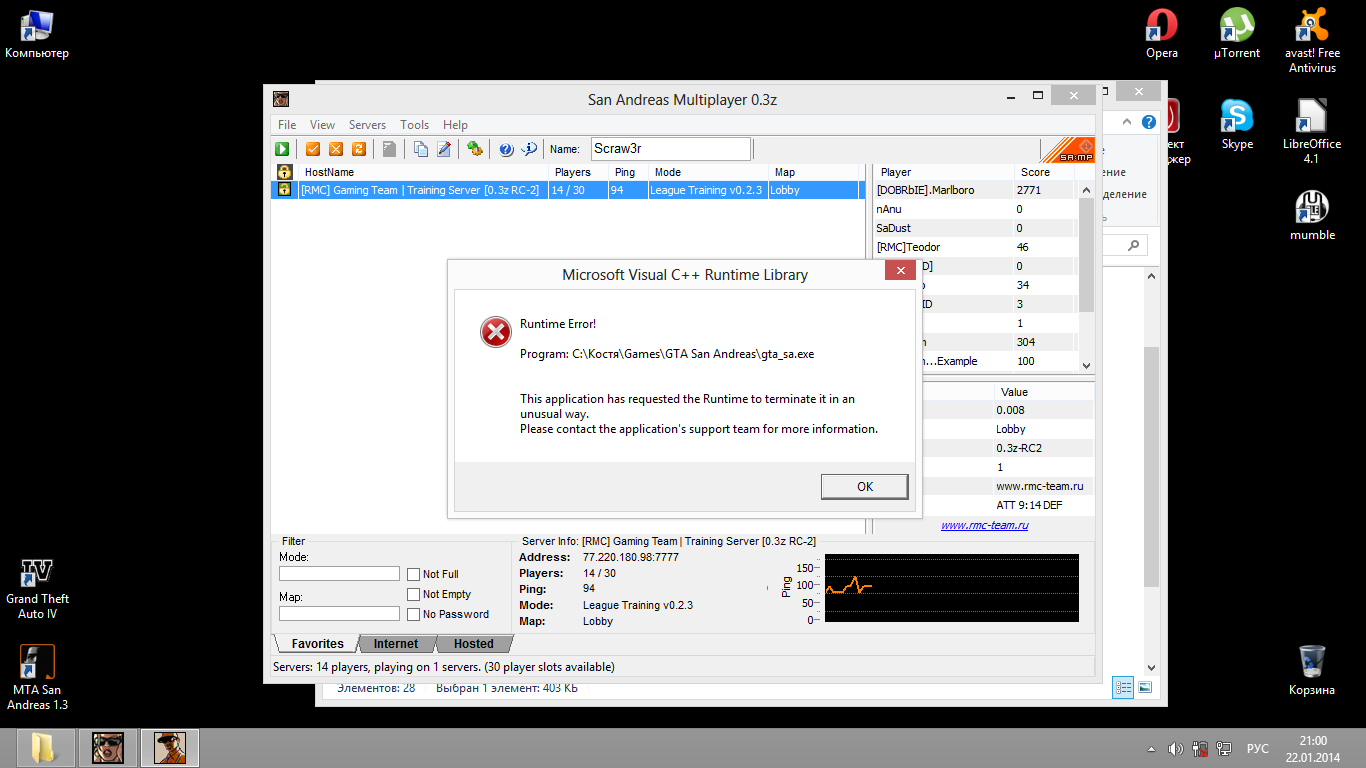Expand the Explorer ribbon chevron
This screenshot has width=1366, height=768.
coord(1127,122)
